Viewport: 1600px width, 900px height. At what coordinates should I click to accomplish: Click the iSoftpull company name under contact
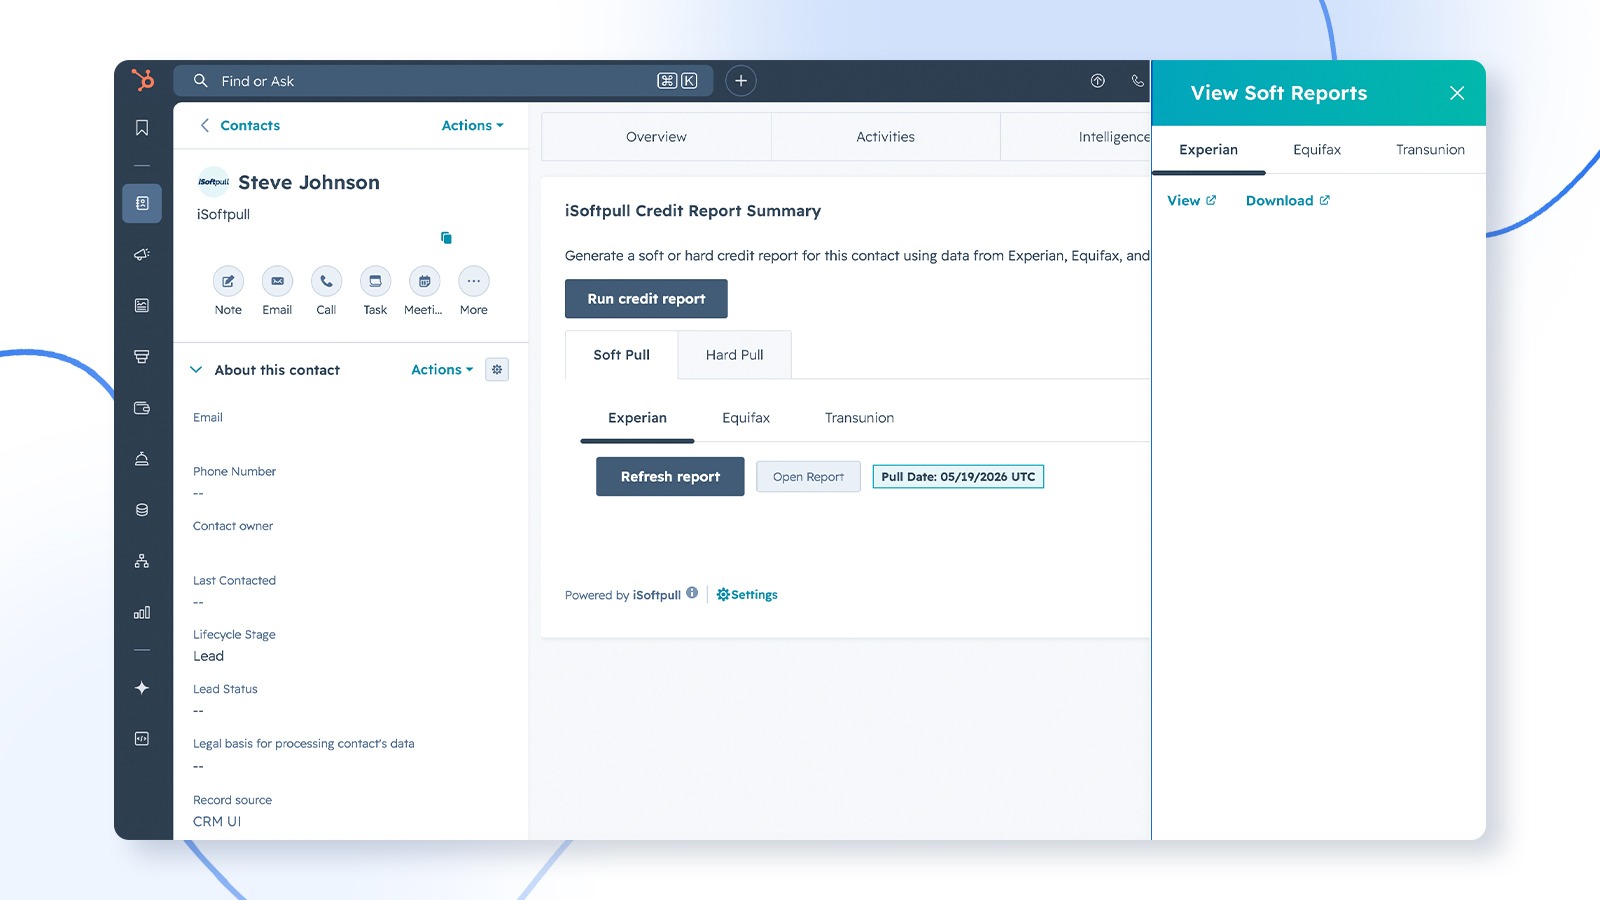pos(223,215)
